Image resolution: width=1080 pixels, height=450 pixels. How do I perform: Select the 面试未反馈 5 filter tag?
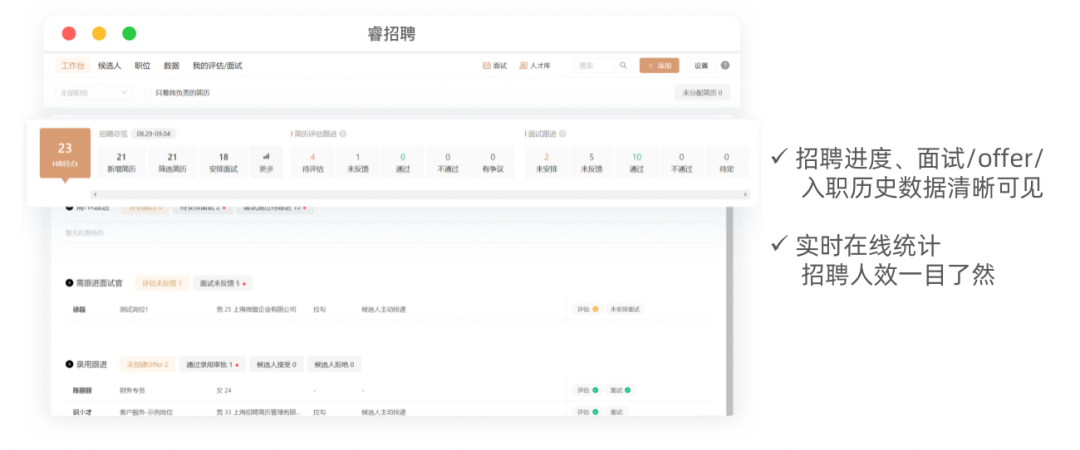coord(219,284)
